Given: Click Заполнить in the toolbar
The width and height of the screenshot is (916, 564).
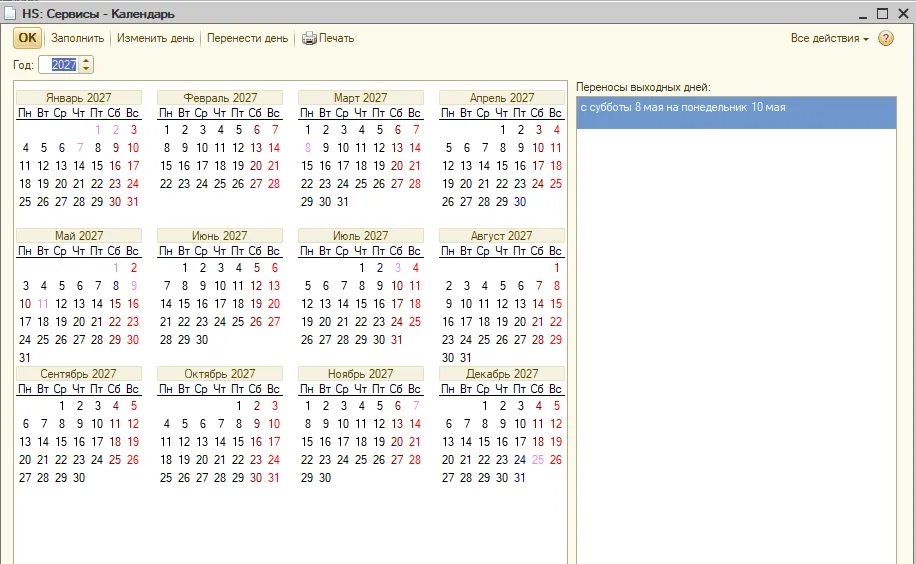Looking at the screenshot, I should tap(77, 39).
